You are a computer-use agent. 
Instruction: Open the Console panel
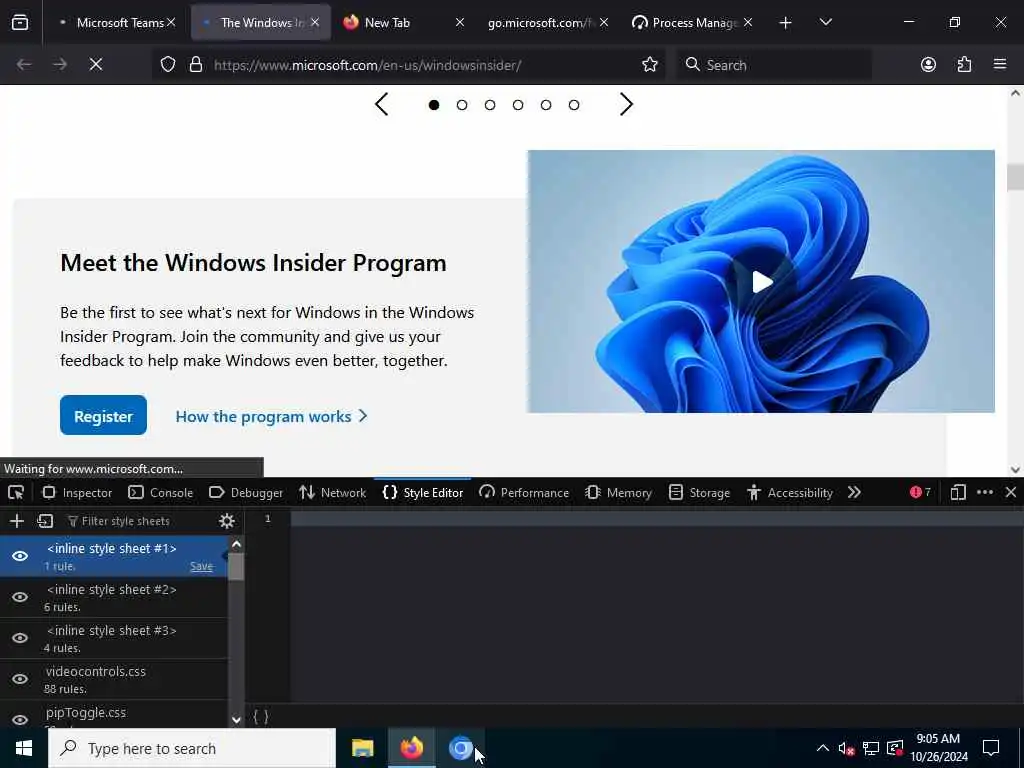click(x=161, y=492)
